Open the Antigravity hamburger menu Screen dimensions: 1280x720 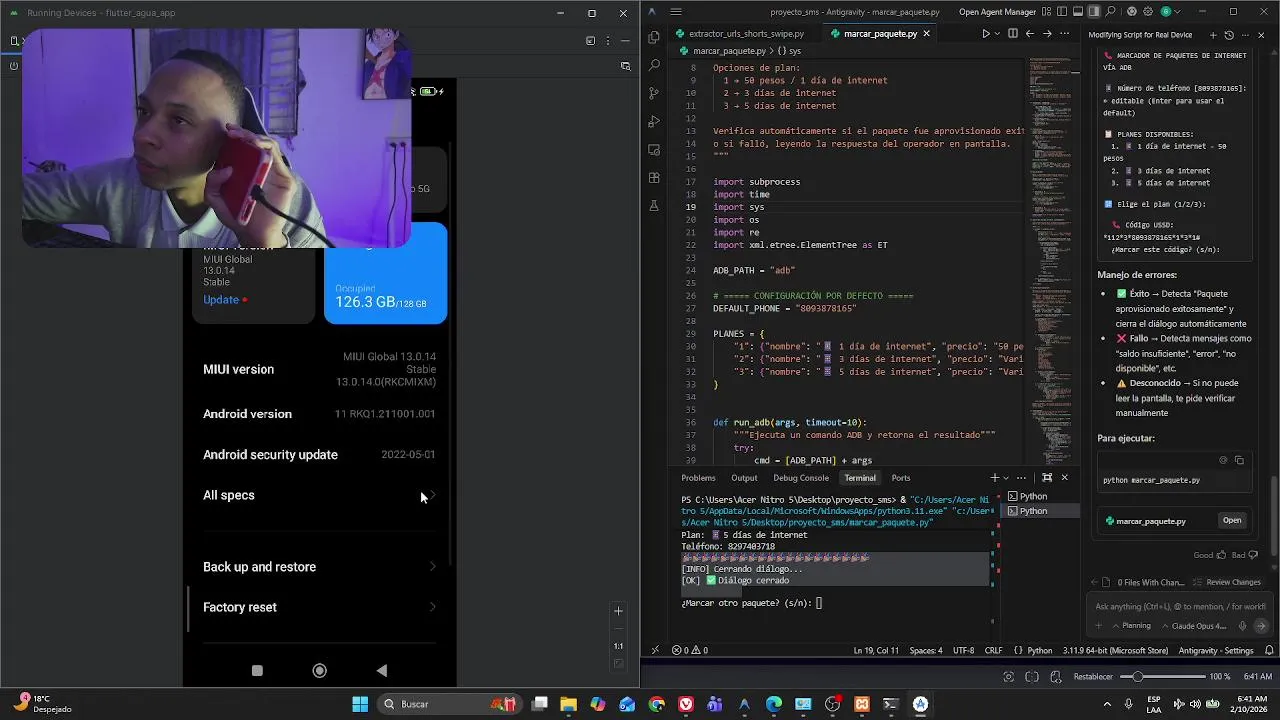(677, 12)
